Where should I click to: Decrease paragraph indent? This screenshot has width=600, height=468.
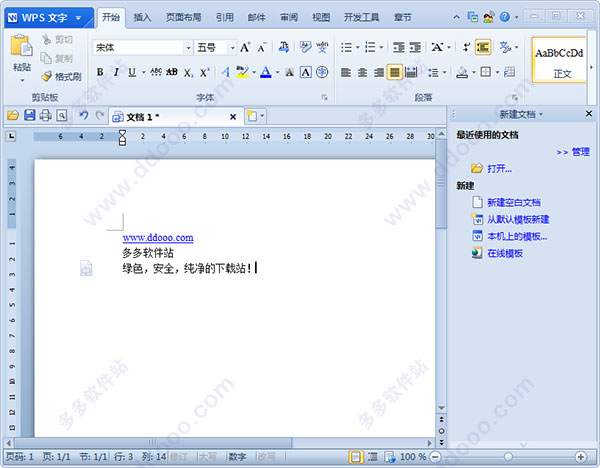399,47
